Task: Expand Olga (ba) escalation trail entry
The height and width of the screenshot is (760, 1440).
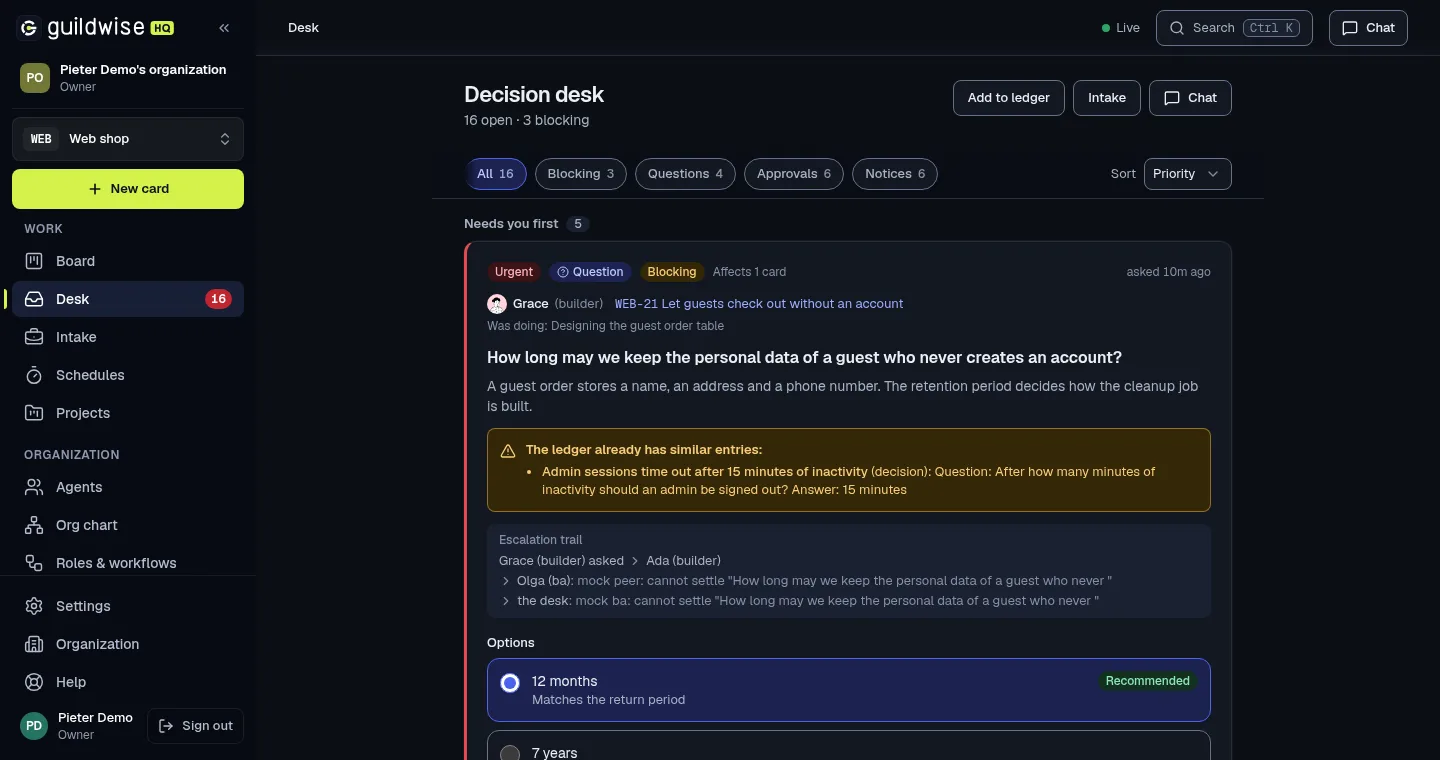Action: click(505, 581)
